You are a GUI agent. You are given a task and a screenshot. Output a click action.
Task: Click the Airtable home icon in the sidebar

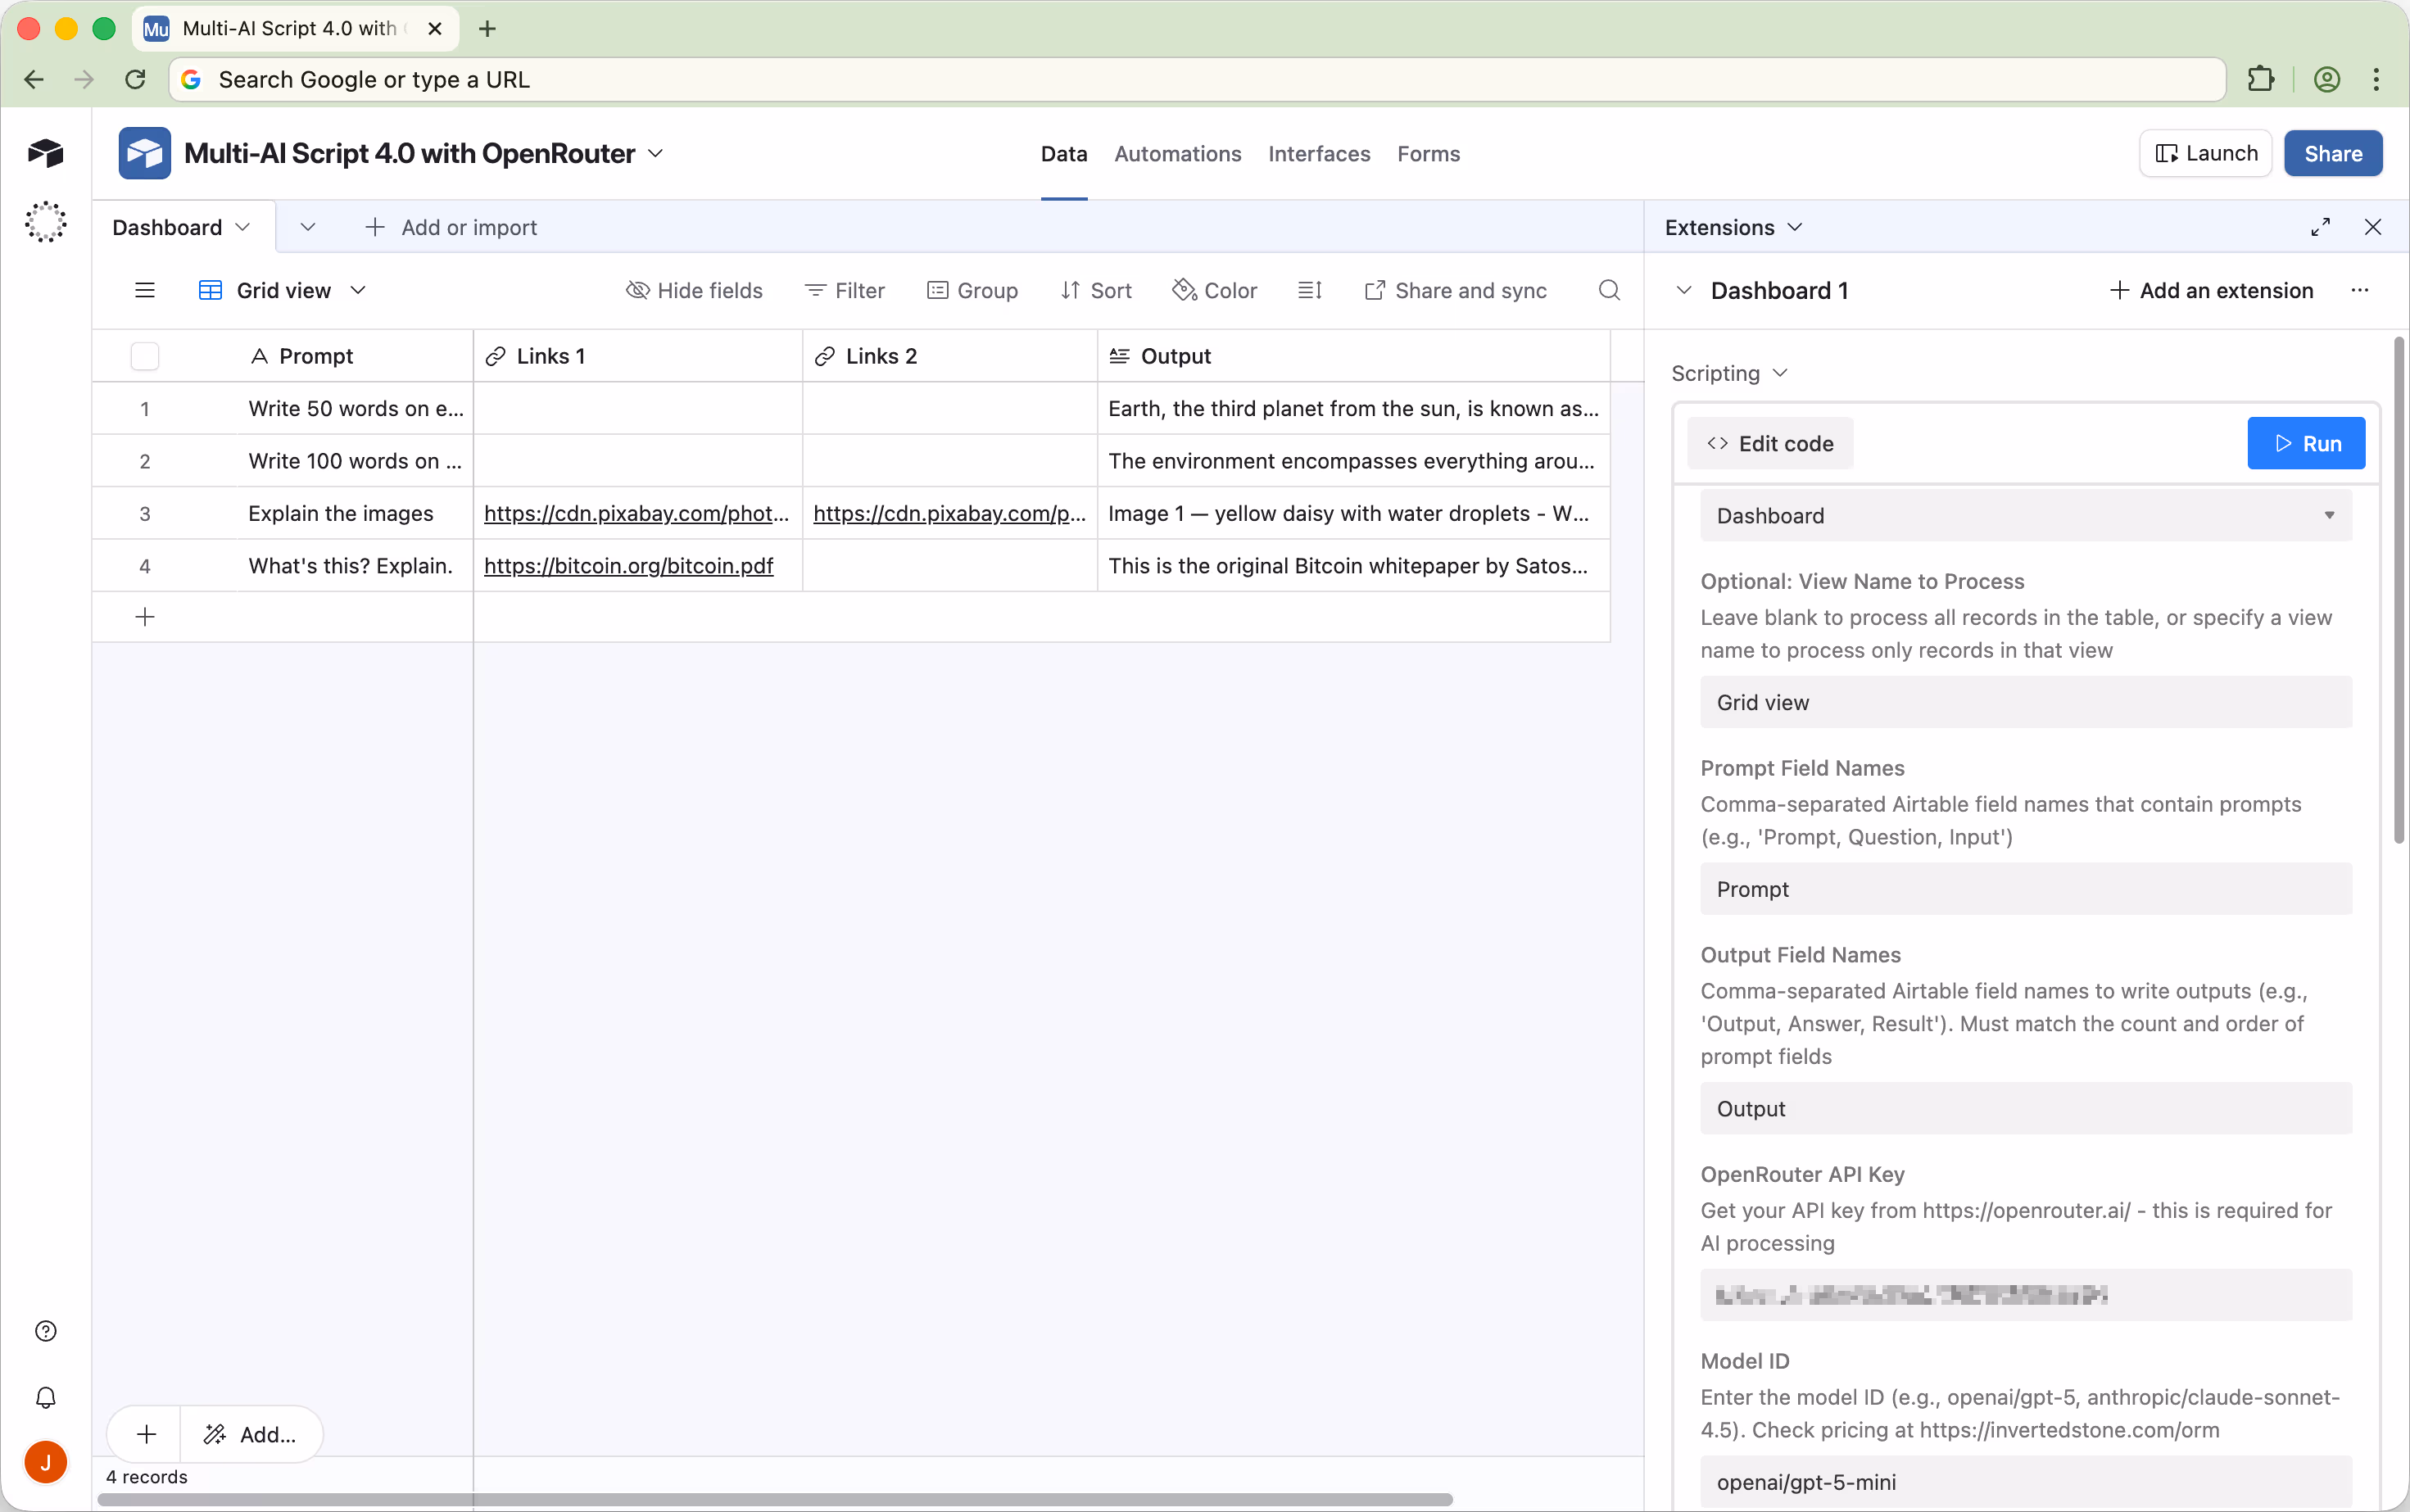46,152
